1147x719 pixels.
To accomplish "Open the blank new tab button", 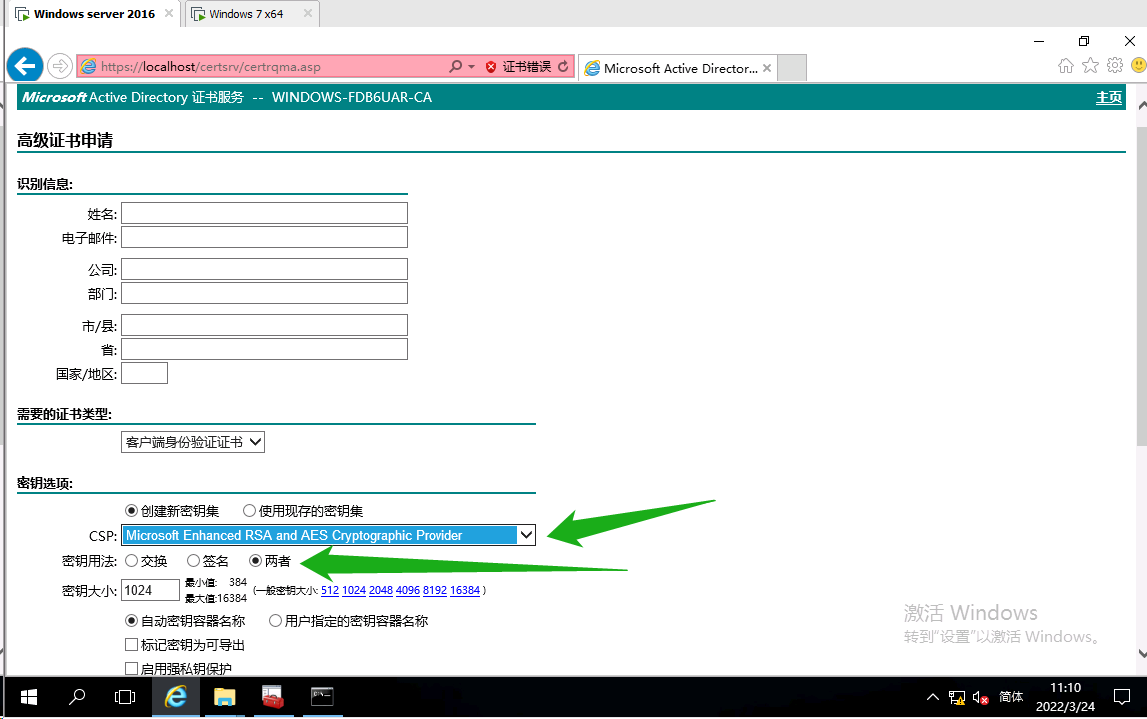I will tap(791, 67).
